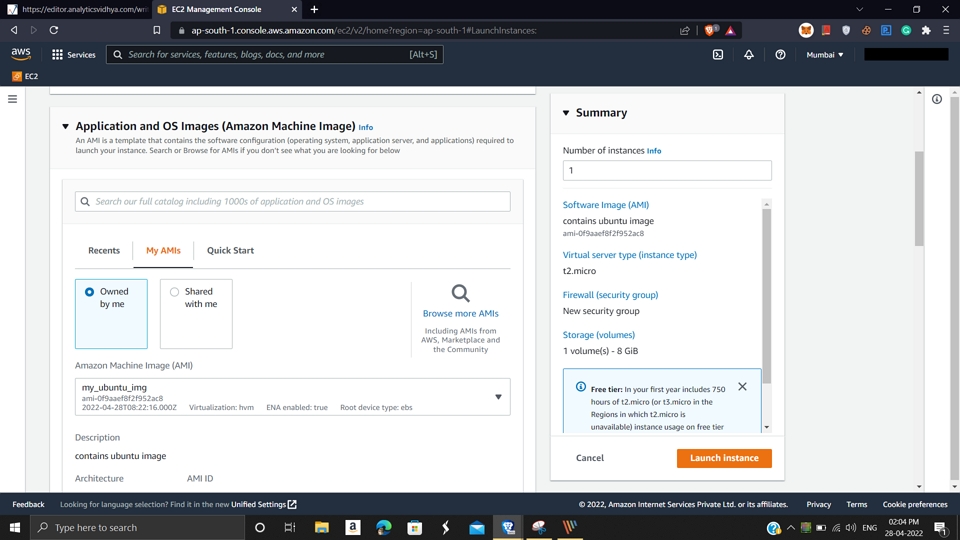Open the AWS logo home link
The height and width of the screenshot is (540, 960).
tap(21, 54)
